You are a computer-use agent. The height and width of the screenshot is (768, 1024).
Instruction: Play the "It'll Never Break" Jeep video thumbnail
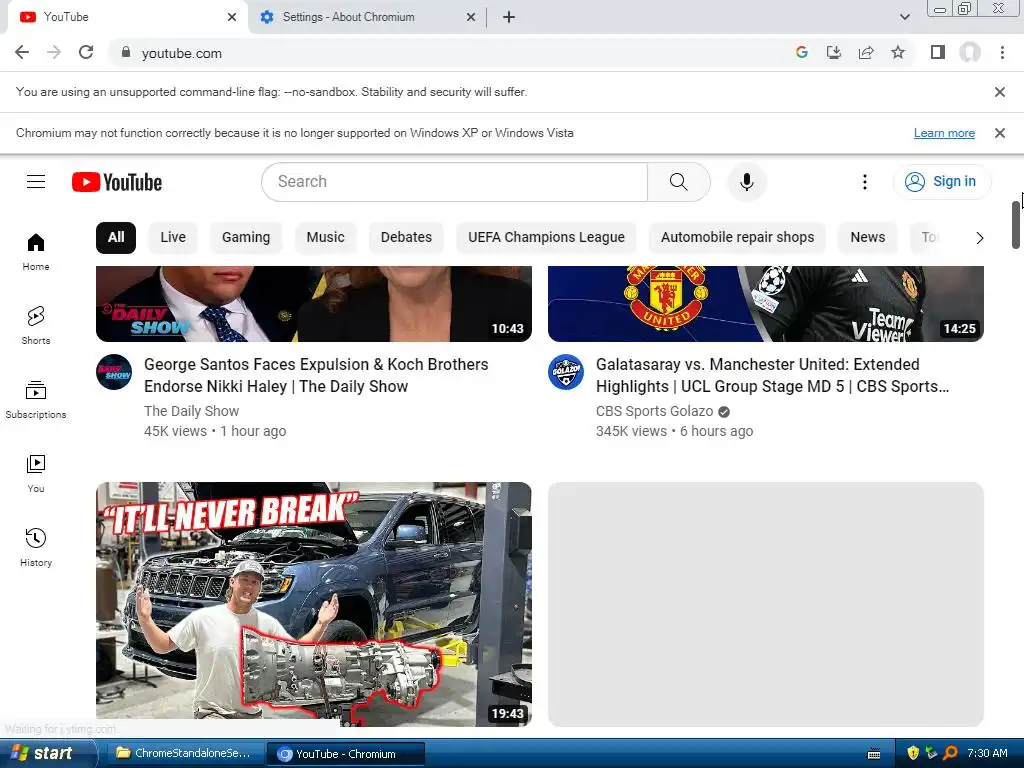pyautogui.click(x=313, y=604)
